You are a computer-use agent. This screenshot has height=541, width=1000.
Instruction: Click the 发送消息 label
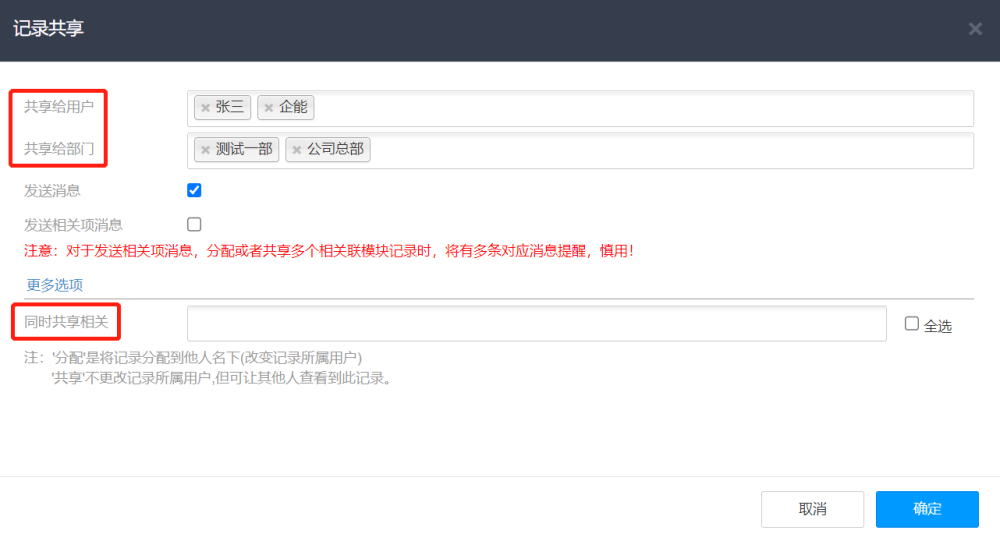(x=52, y=191)
